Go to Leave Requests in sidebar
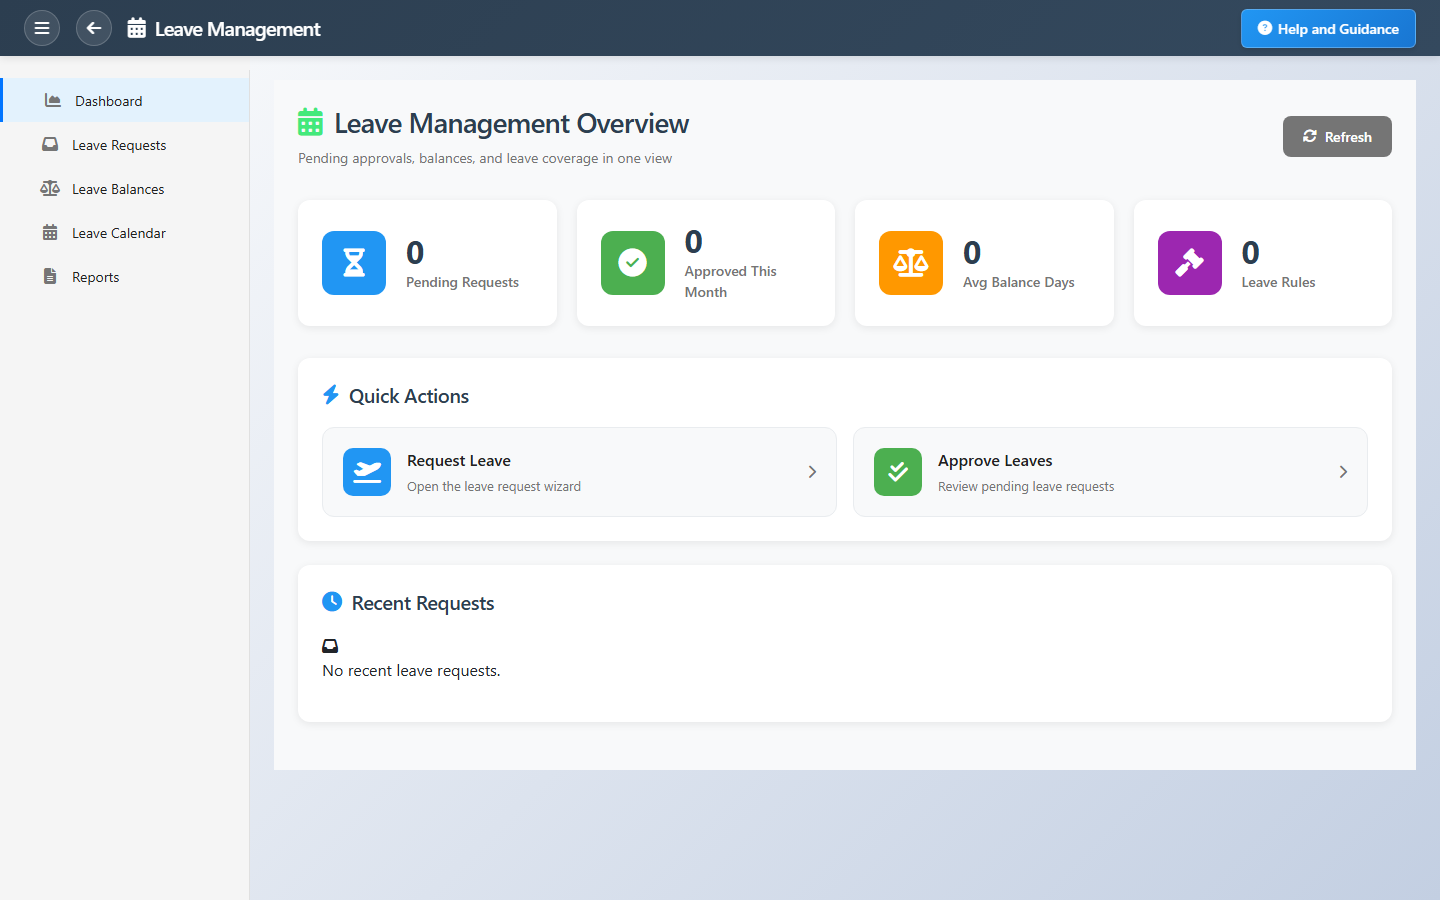This screenshot has width=1440, height=900. (118, 145)
